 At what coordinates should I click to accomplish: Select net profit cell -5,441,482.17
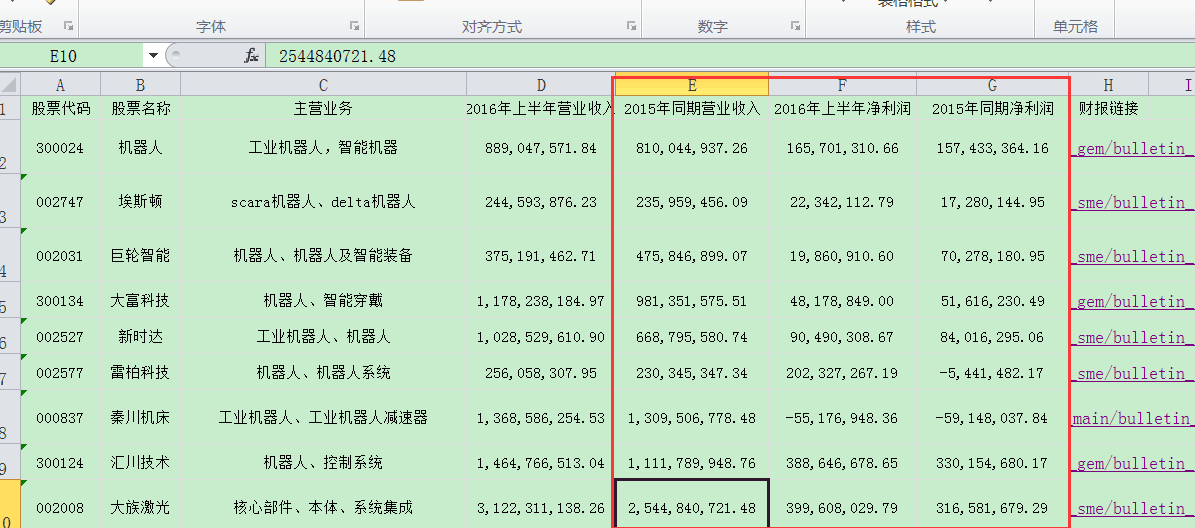pos(992,373)
